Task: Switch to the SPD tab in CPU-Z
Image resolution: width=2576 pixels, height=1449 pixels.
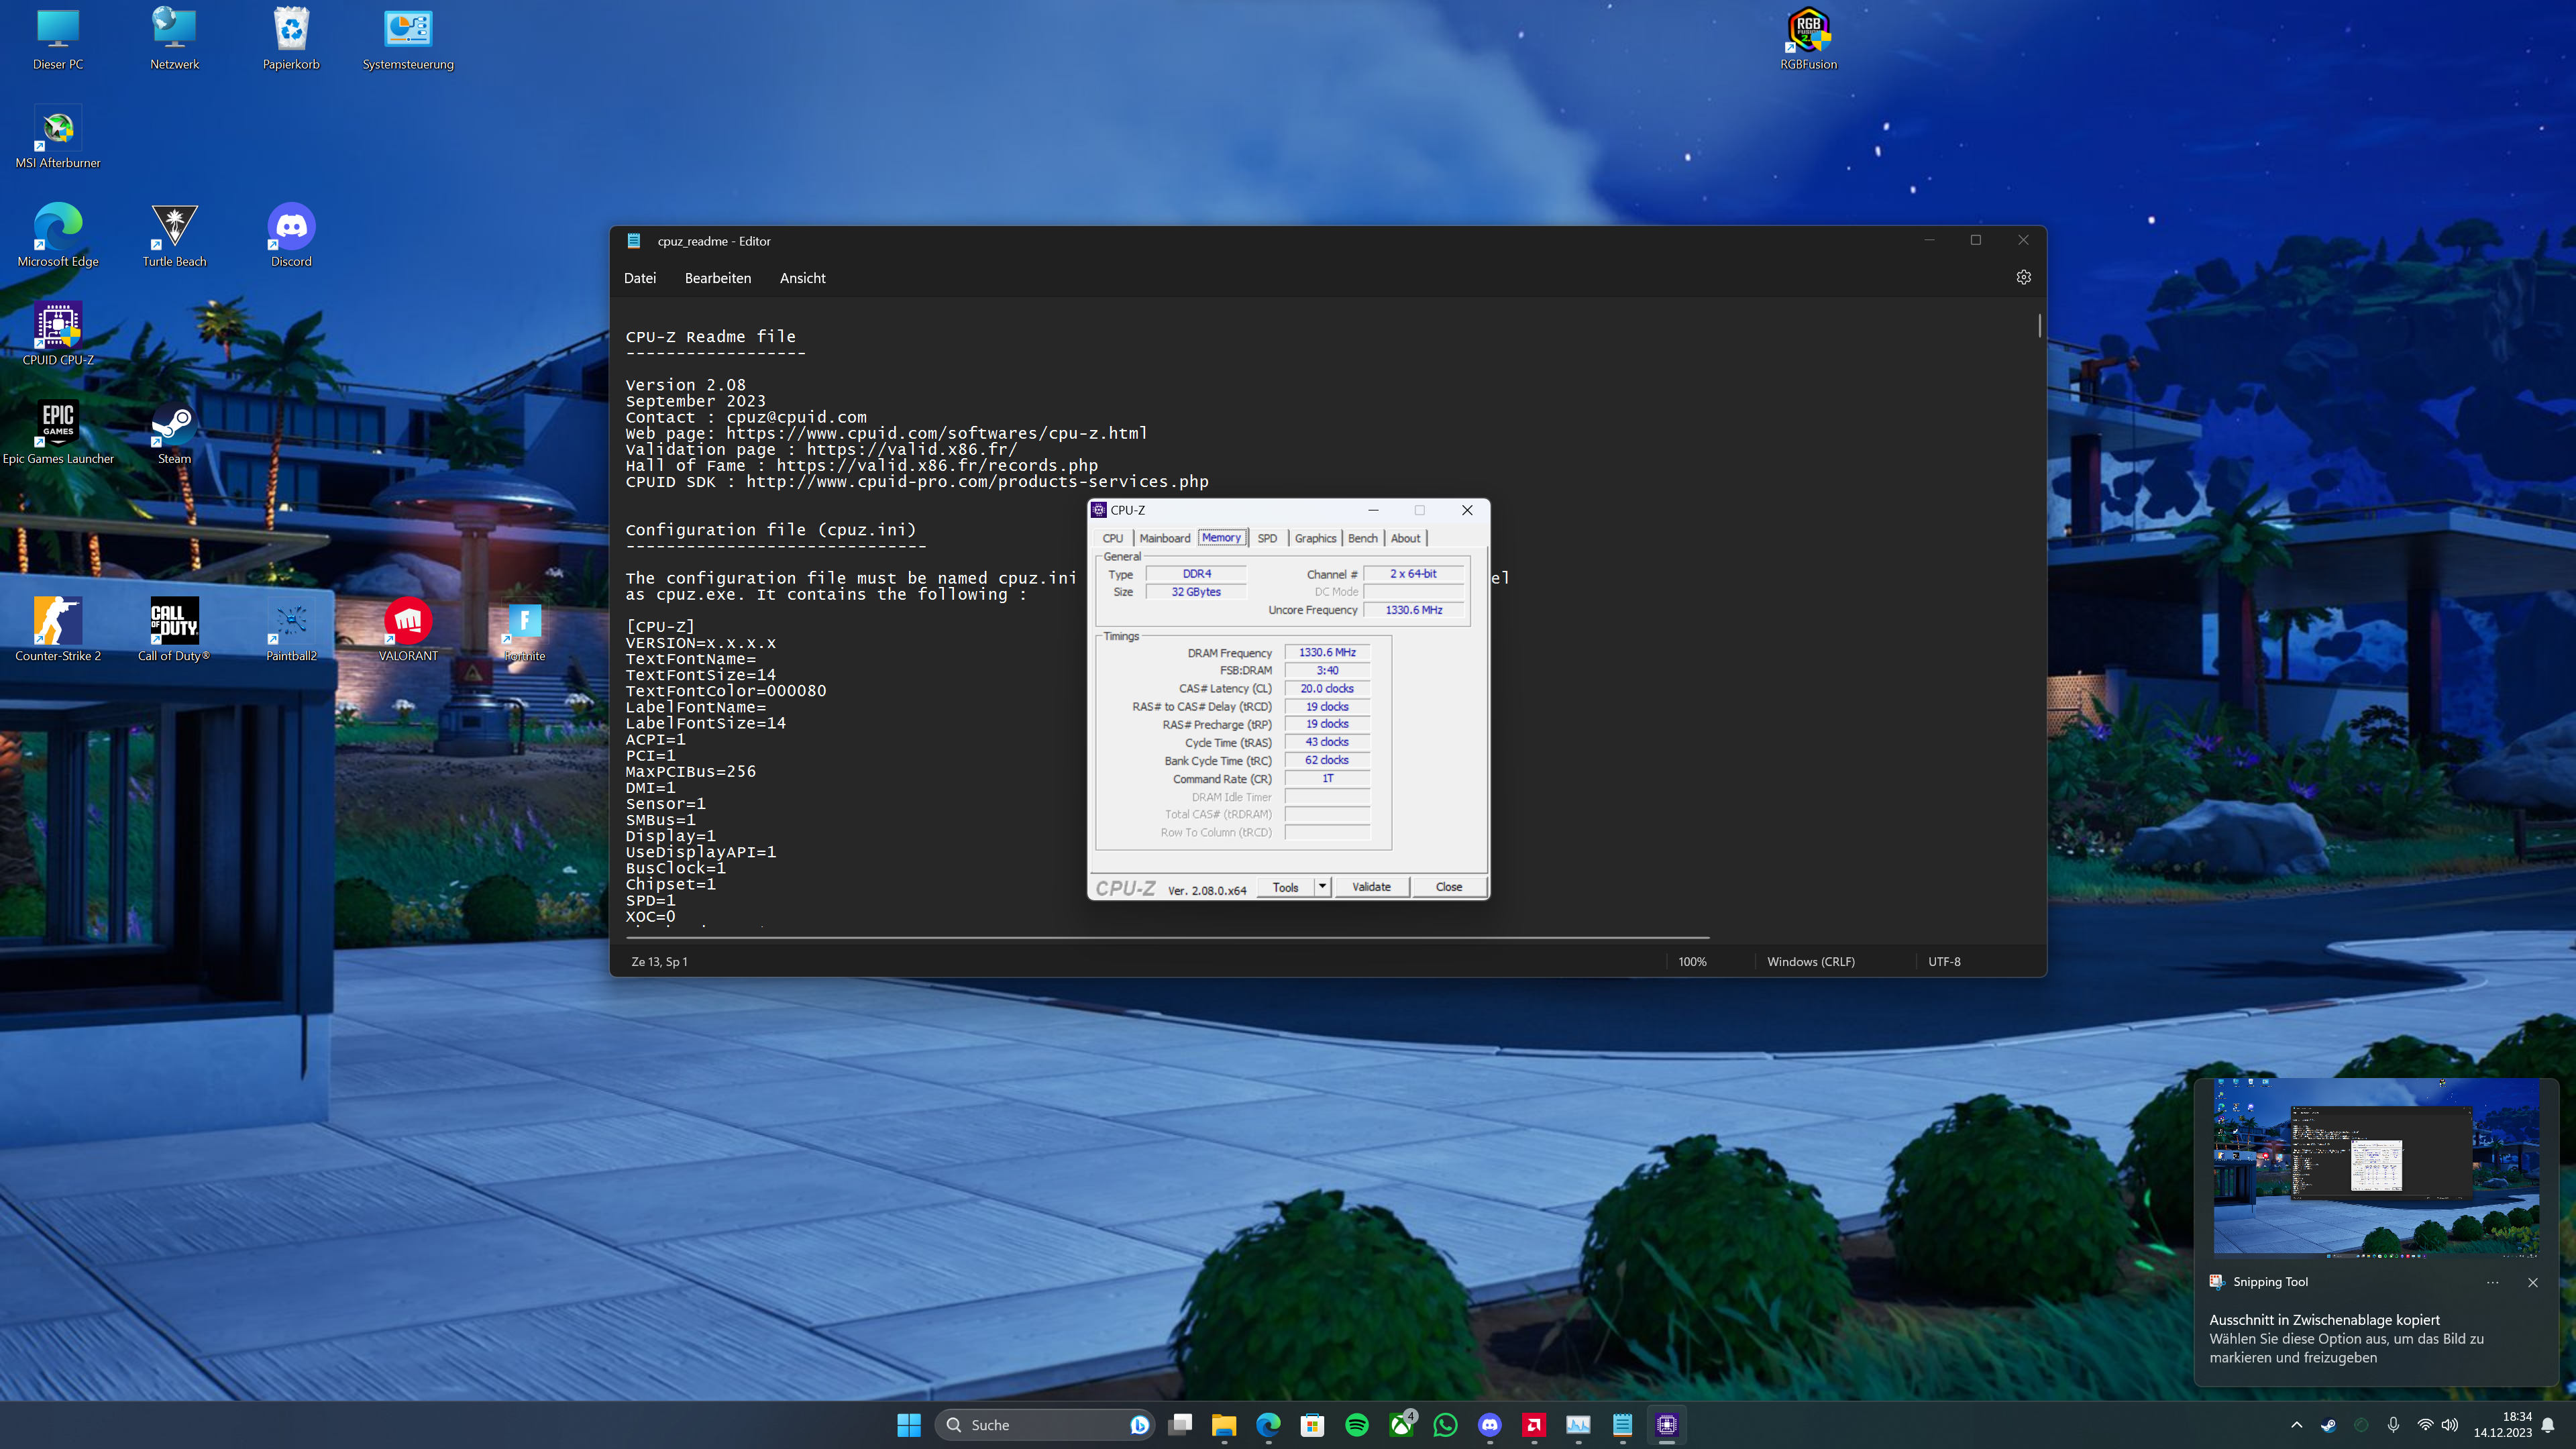Action: [x=1267, y=537]
